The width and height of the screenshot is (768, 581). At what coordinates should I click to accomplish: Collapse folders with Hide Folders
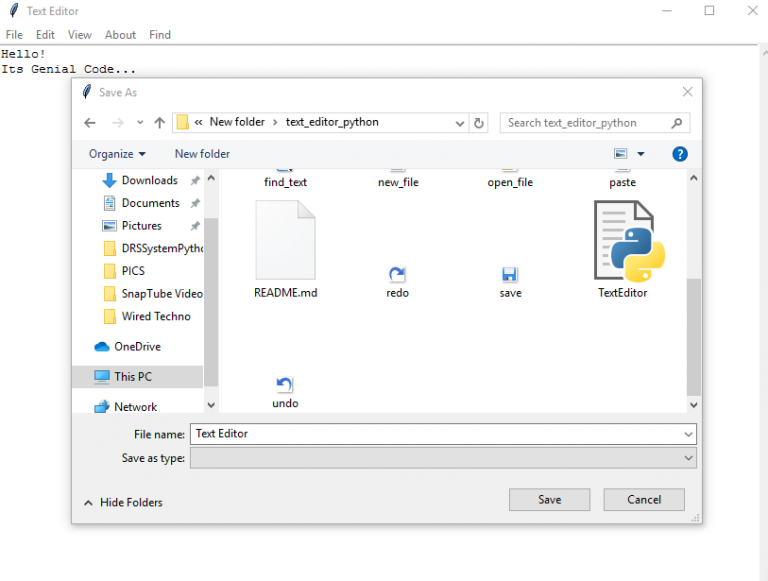point(123,502)
